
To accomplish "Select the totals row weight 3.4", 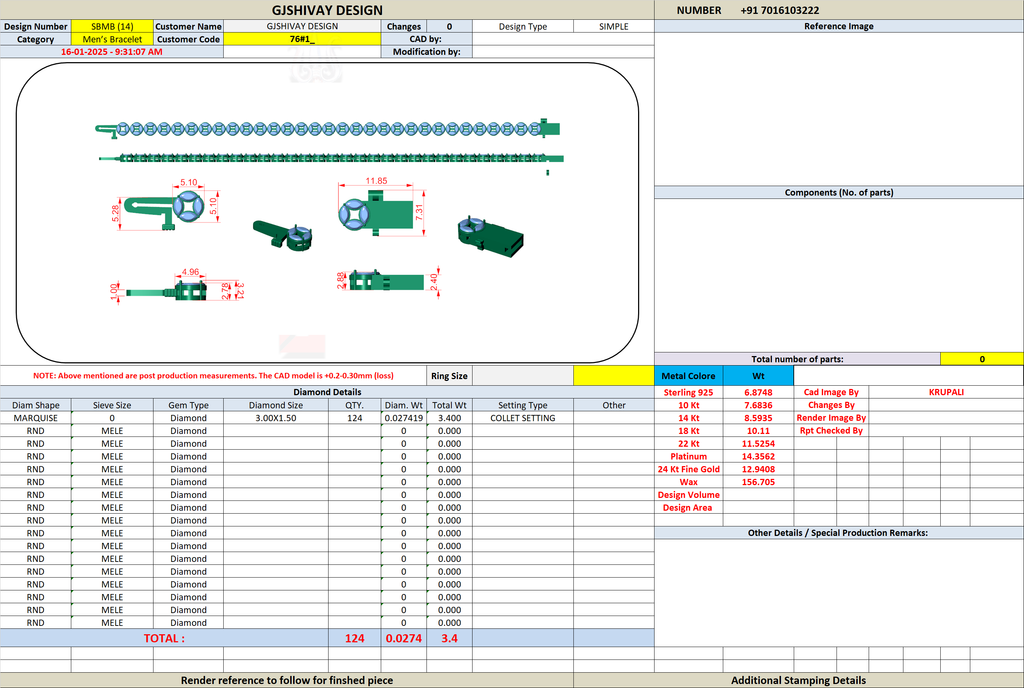I will tap(449, 638).
